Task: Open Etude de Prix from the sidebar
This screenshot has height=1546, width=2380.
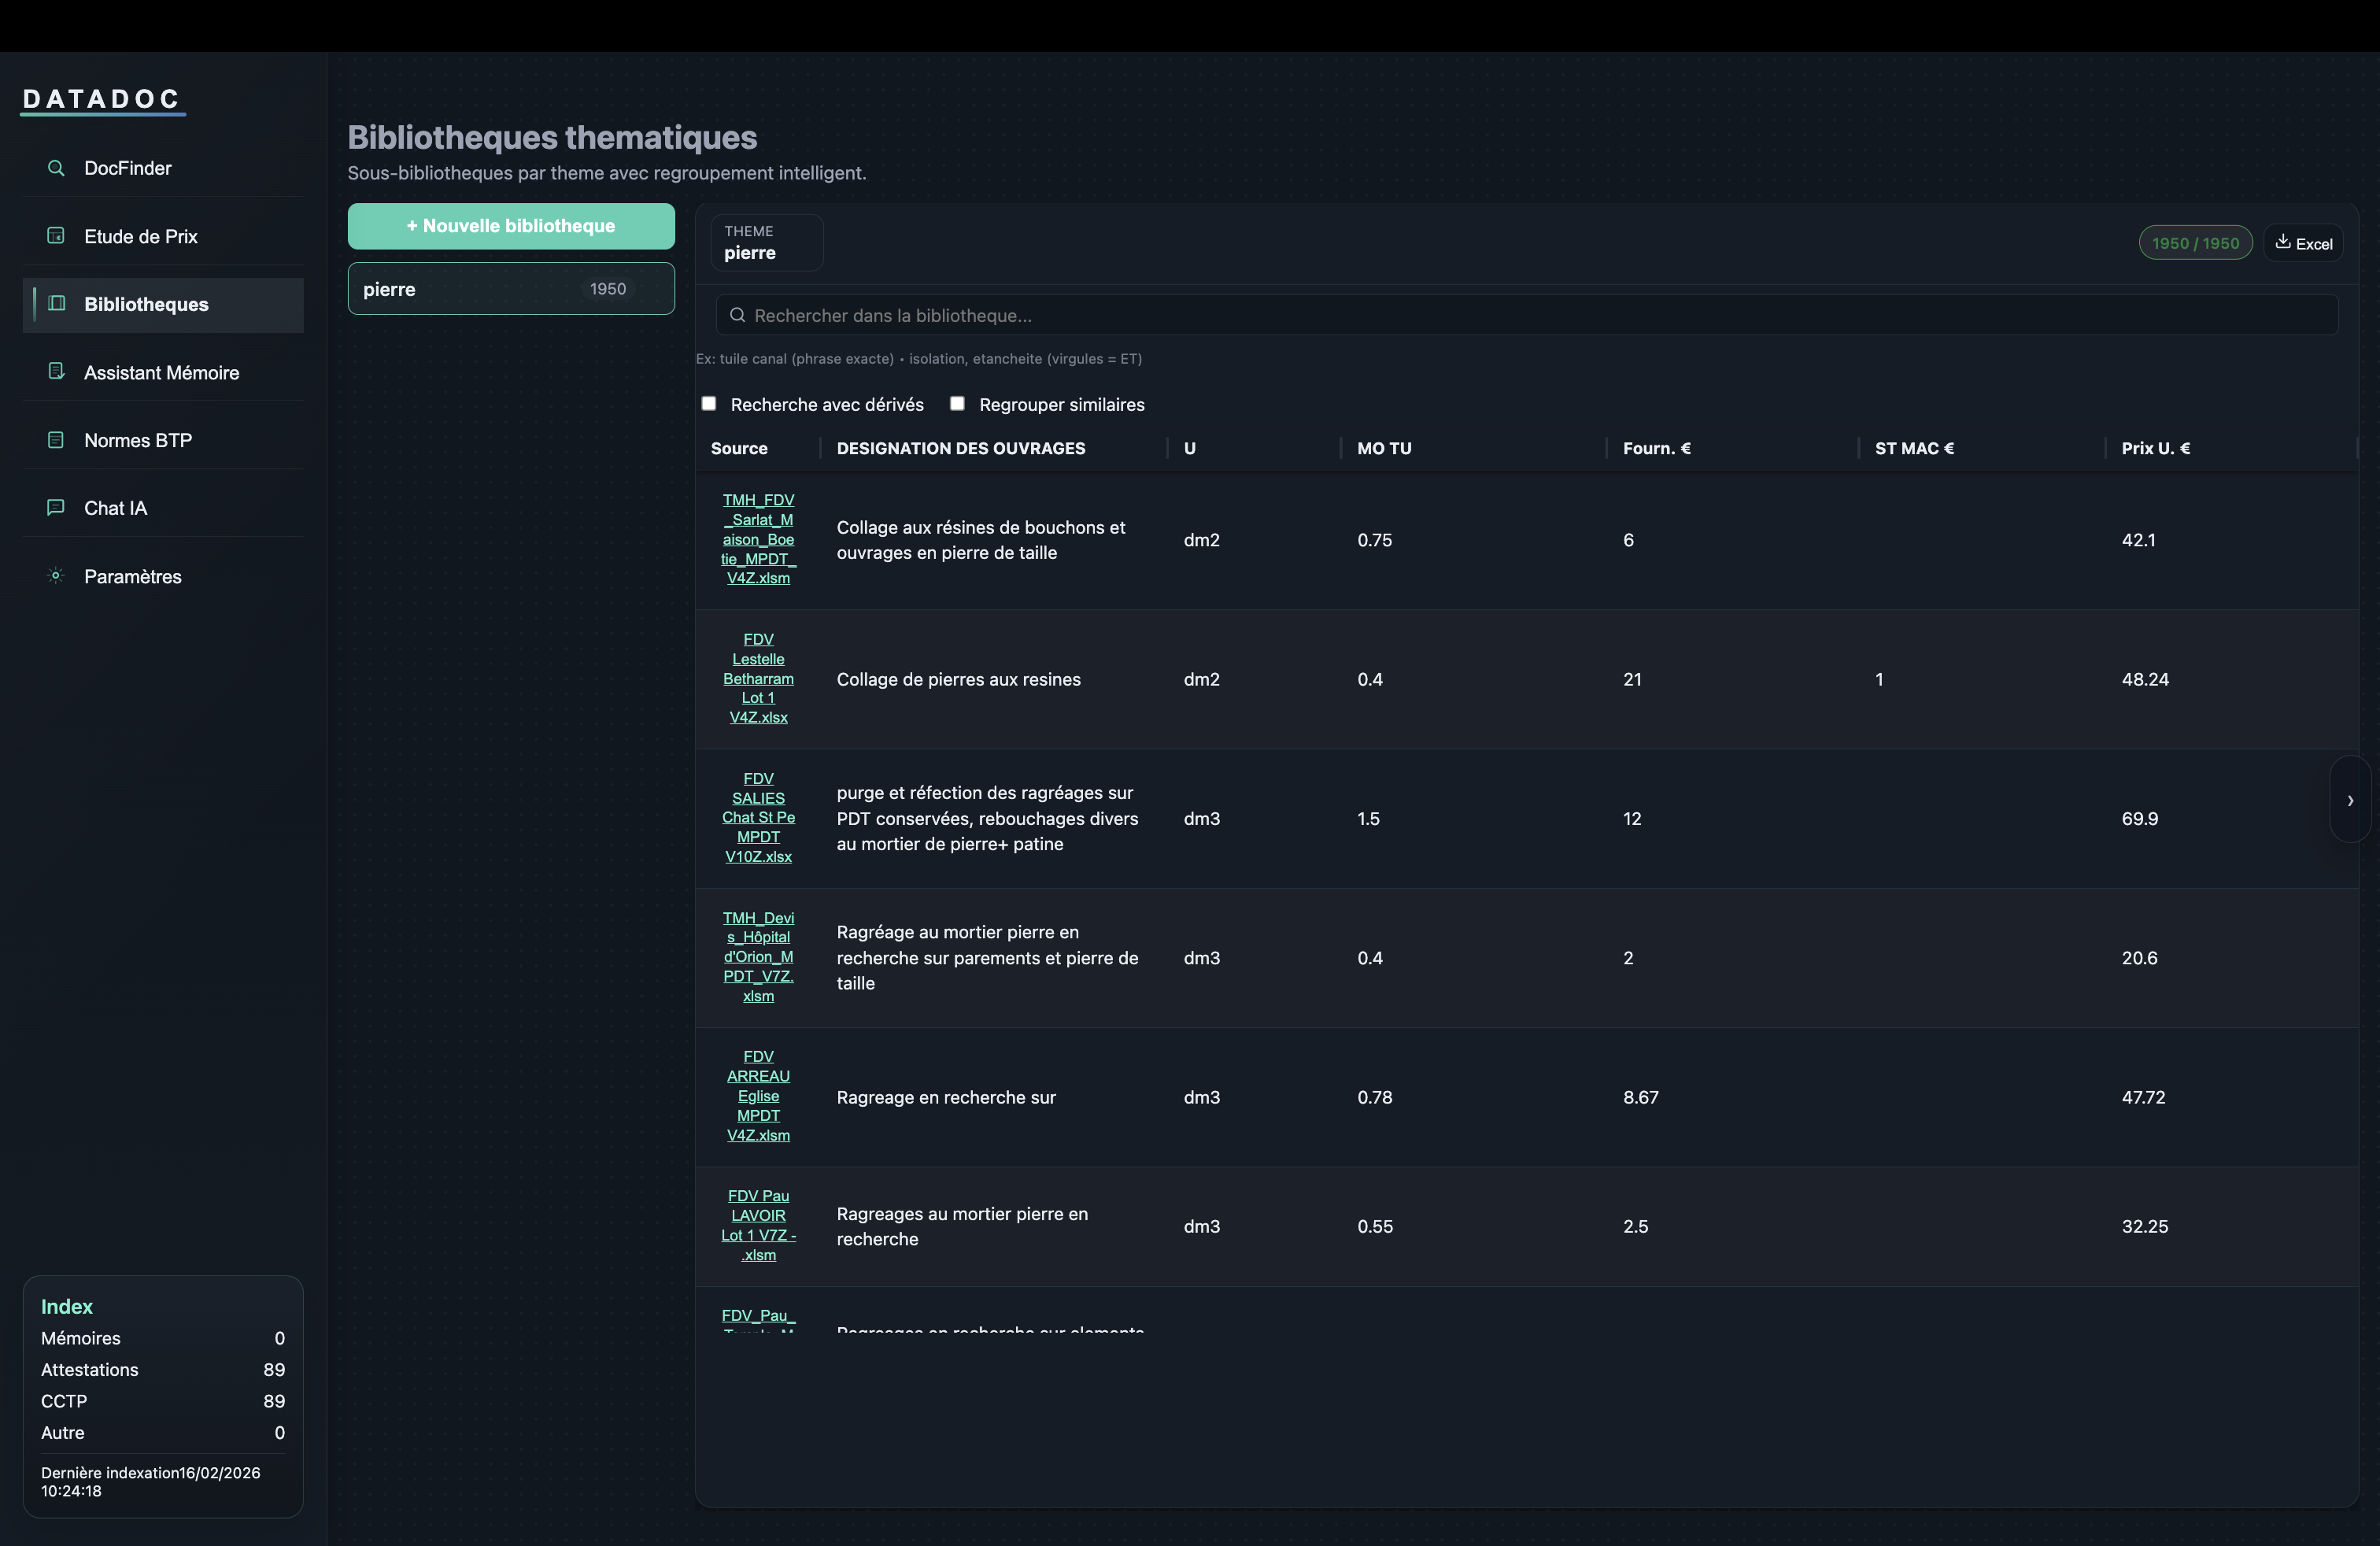Action: 56,235
